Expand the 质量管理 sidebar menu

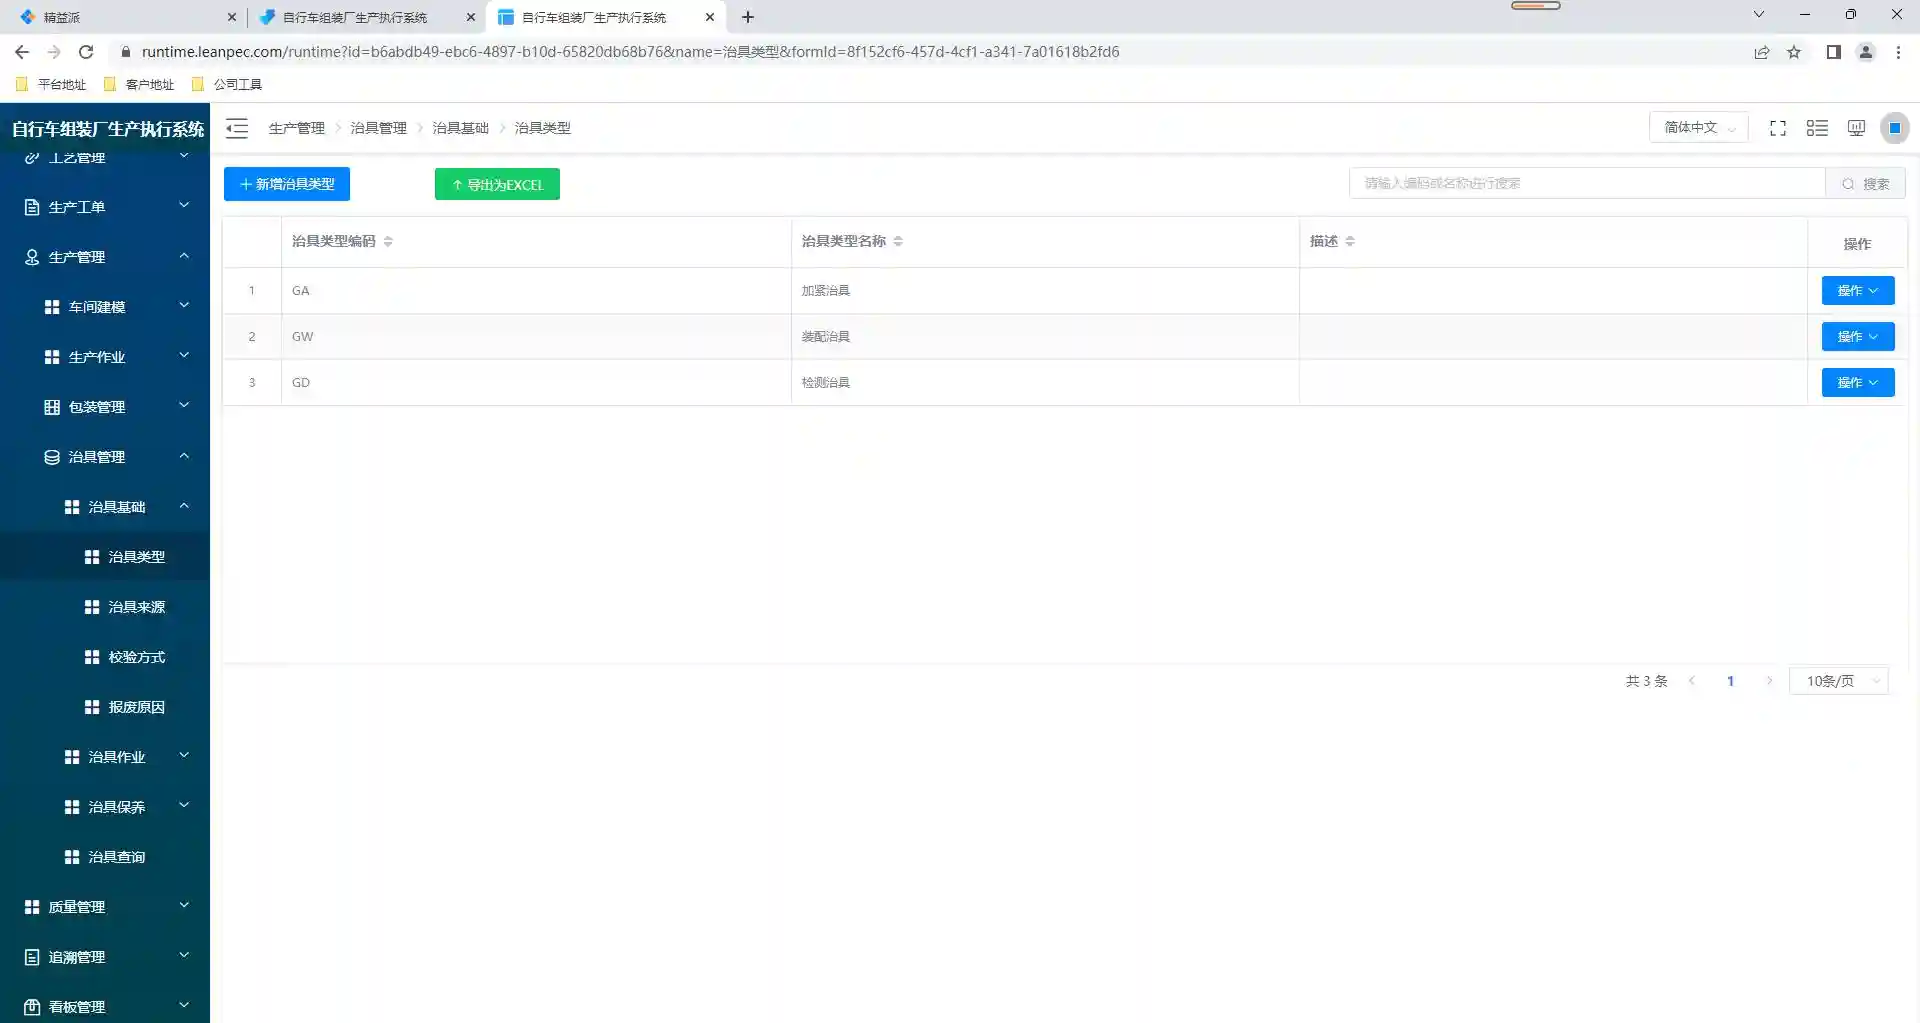[105, 907]
